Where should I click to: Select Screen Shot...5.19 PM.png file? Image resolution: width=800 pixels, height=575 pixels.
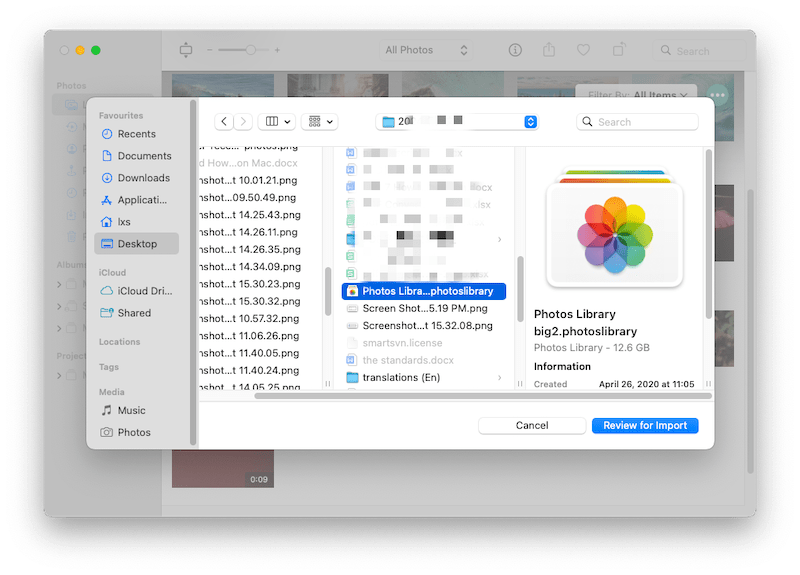(x=423, y=308)
